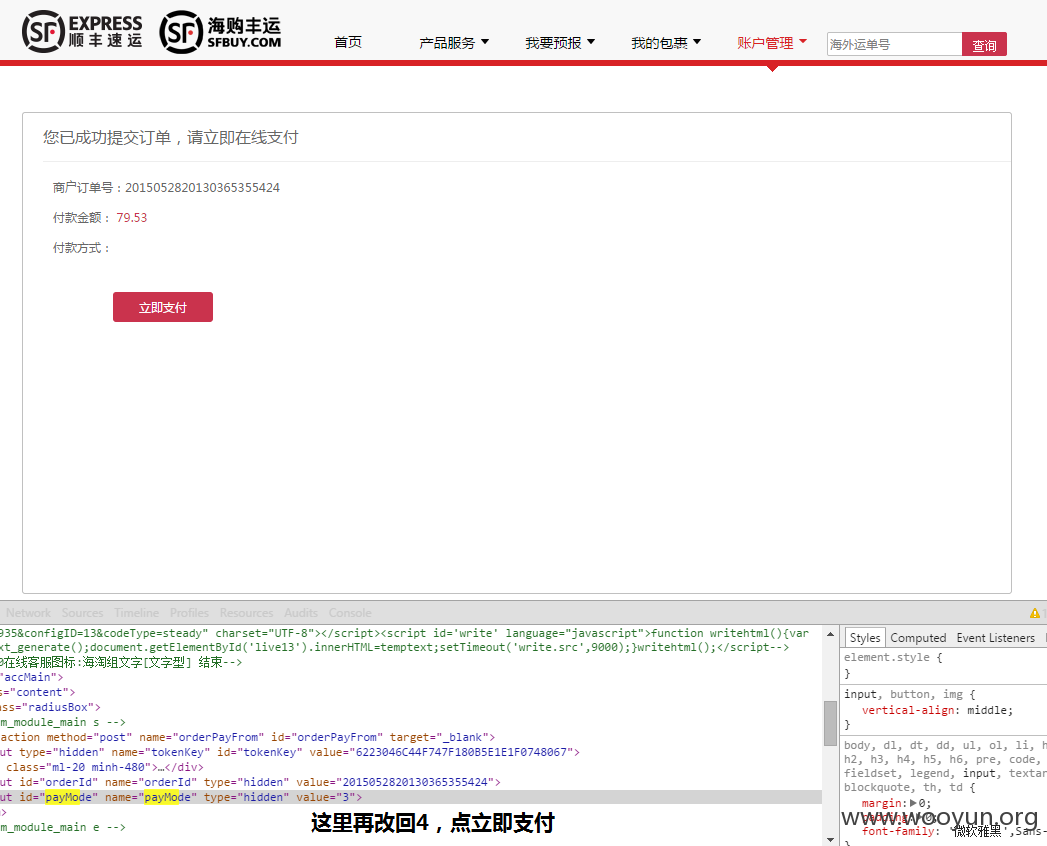Expand the 我的包裹 dropdown menu

click(666, 43)
